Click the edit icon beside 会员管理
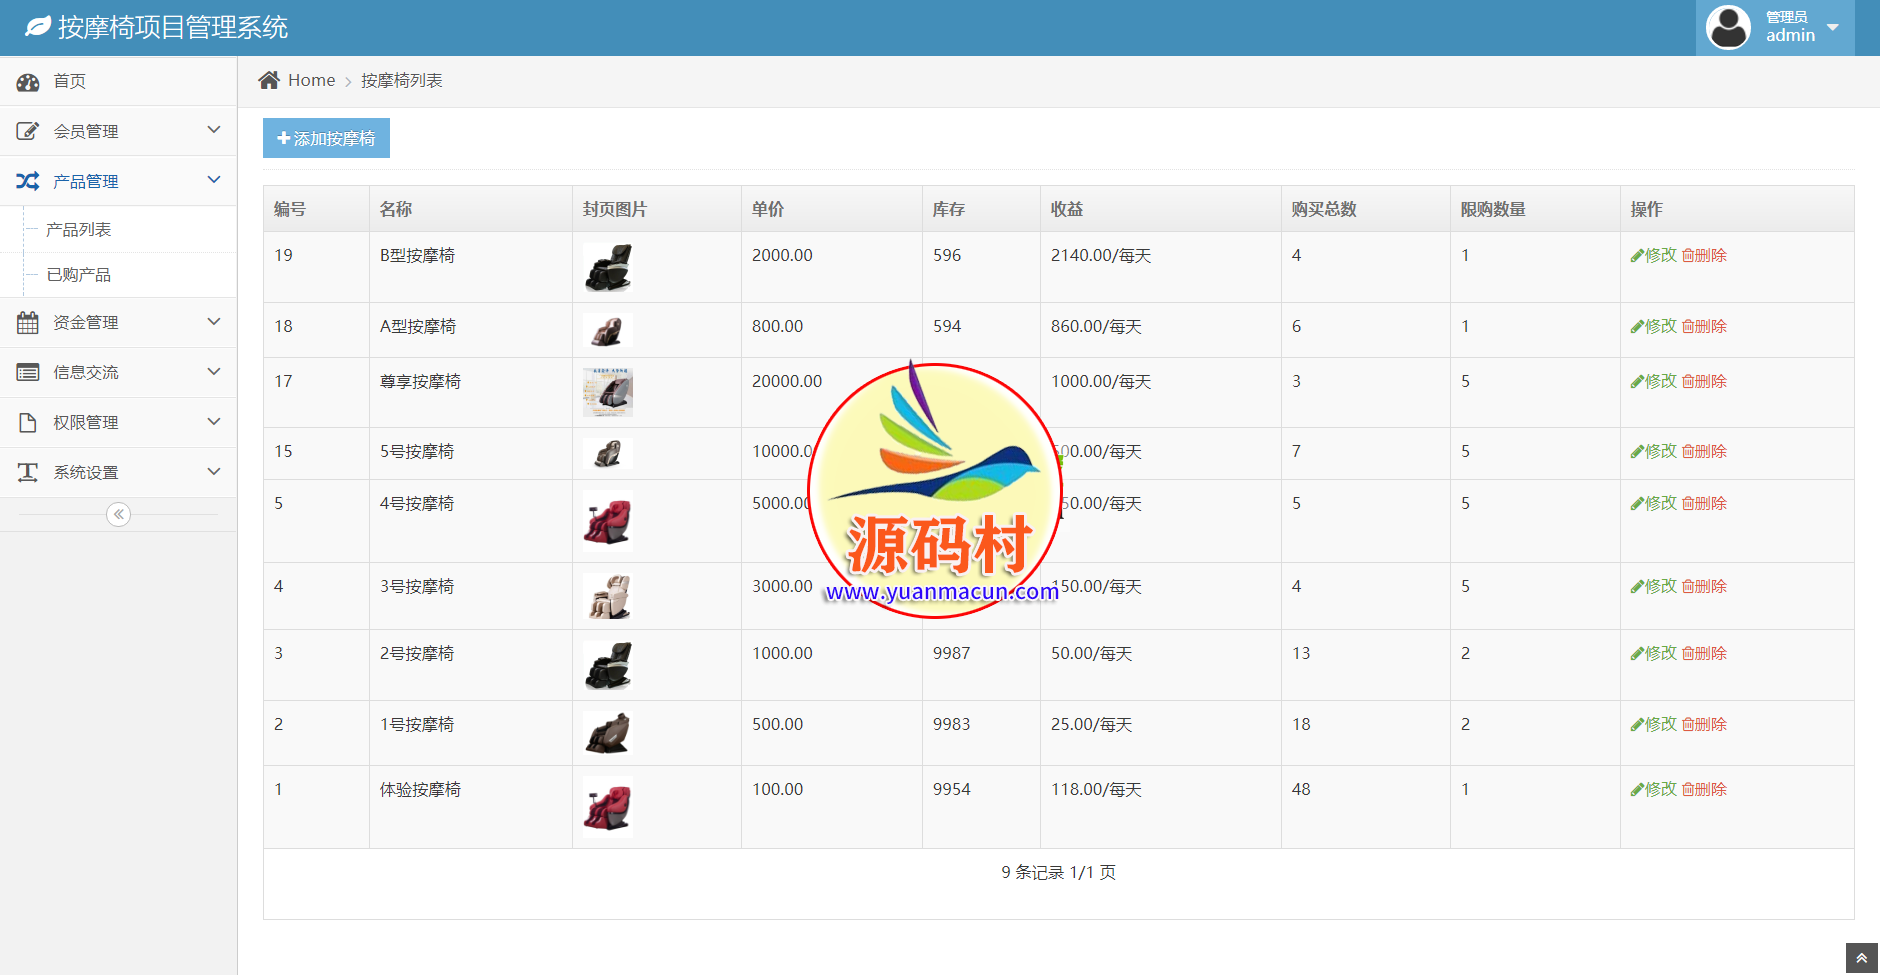The width and height of the screenshot is (1880, 975). [28, 131]
